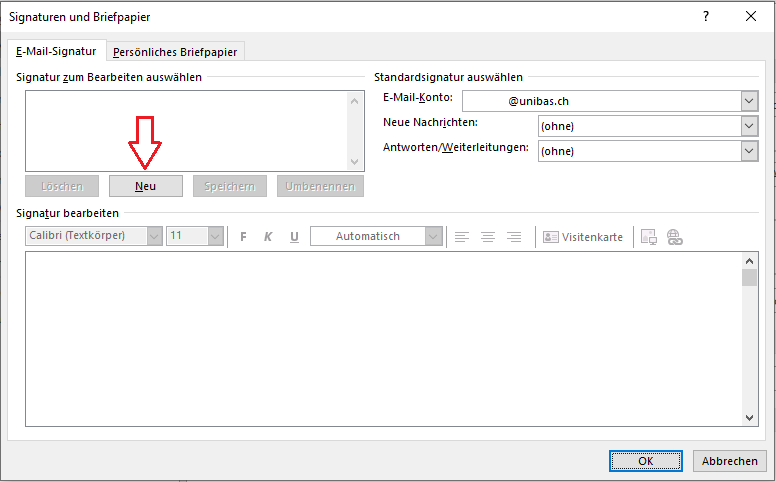
Task: Align signature text left
Action: (x=462, y=237)
